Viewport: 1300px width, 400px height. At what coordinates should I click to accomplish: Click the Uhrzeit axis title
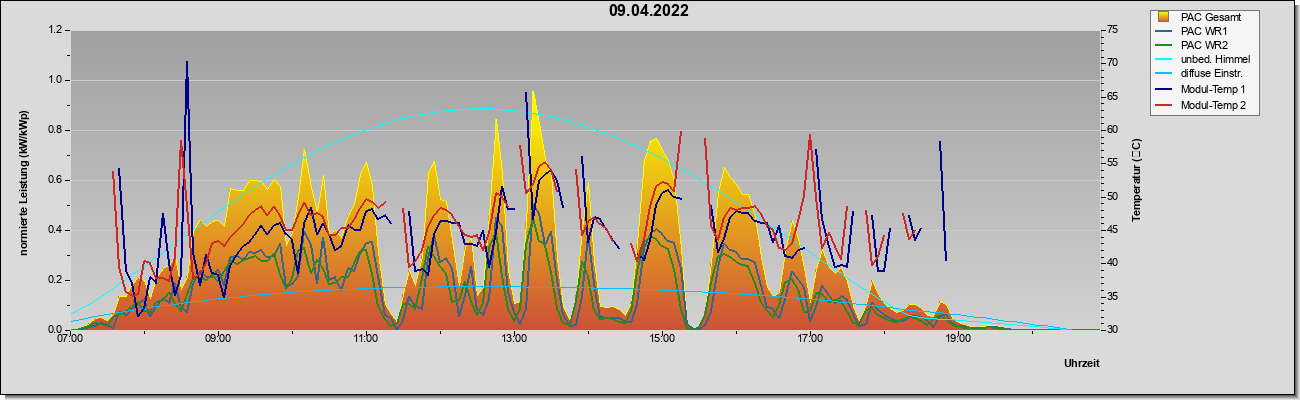click(1081, 364)
